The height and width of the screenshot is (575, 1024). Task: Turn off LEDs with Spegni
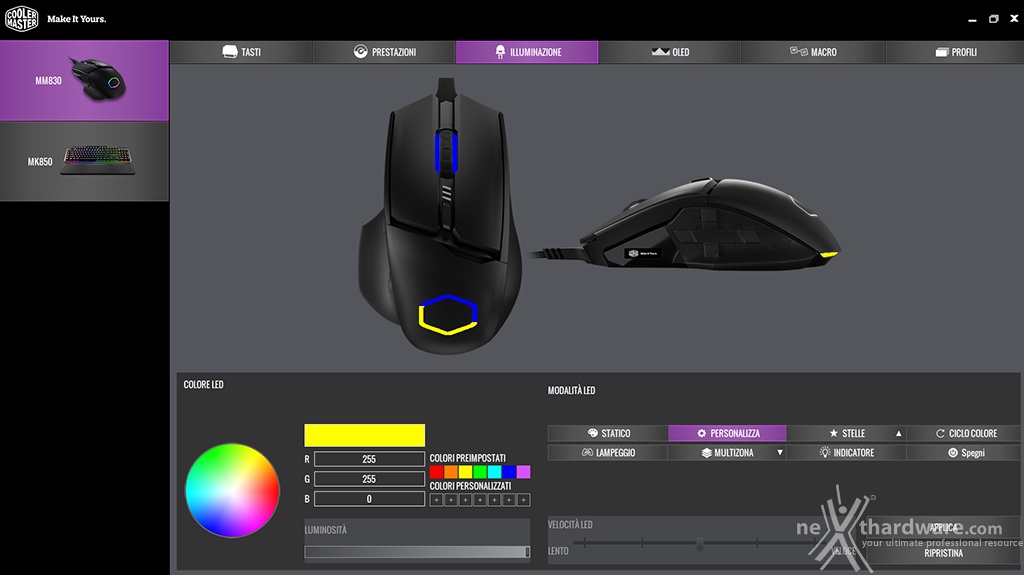(965, 453)
